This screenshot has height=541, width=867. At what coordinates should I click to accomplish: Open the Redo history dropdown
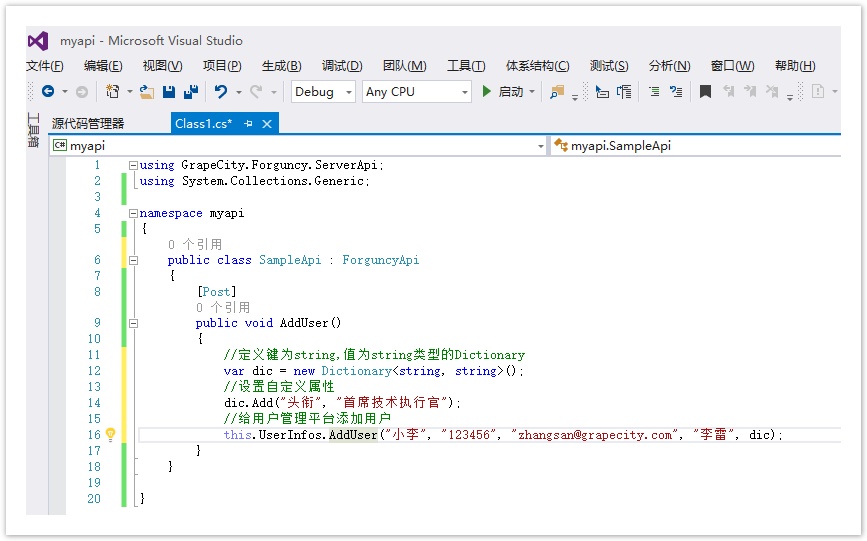[274, 92]
